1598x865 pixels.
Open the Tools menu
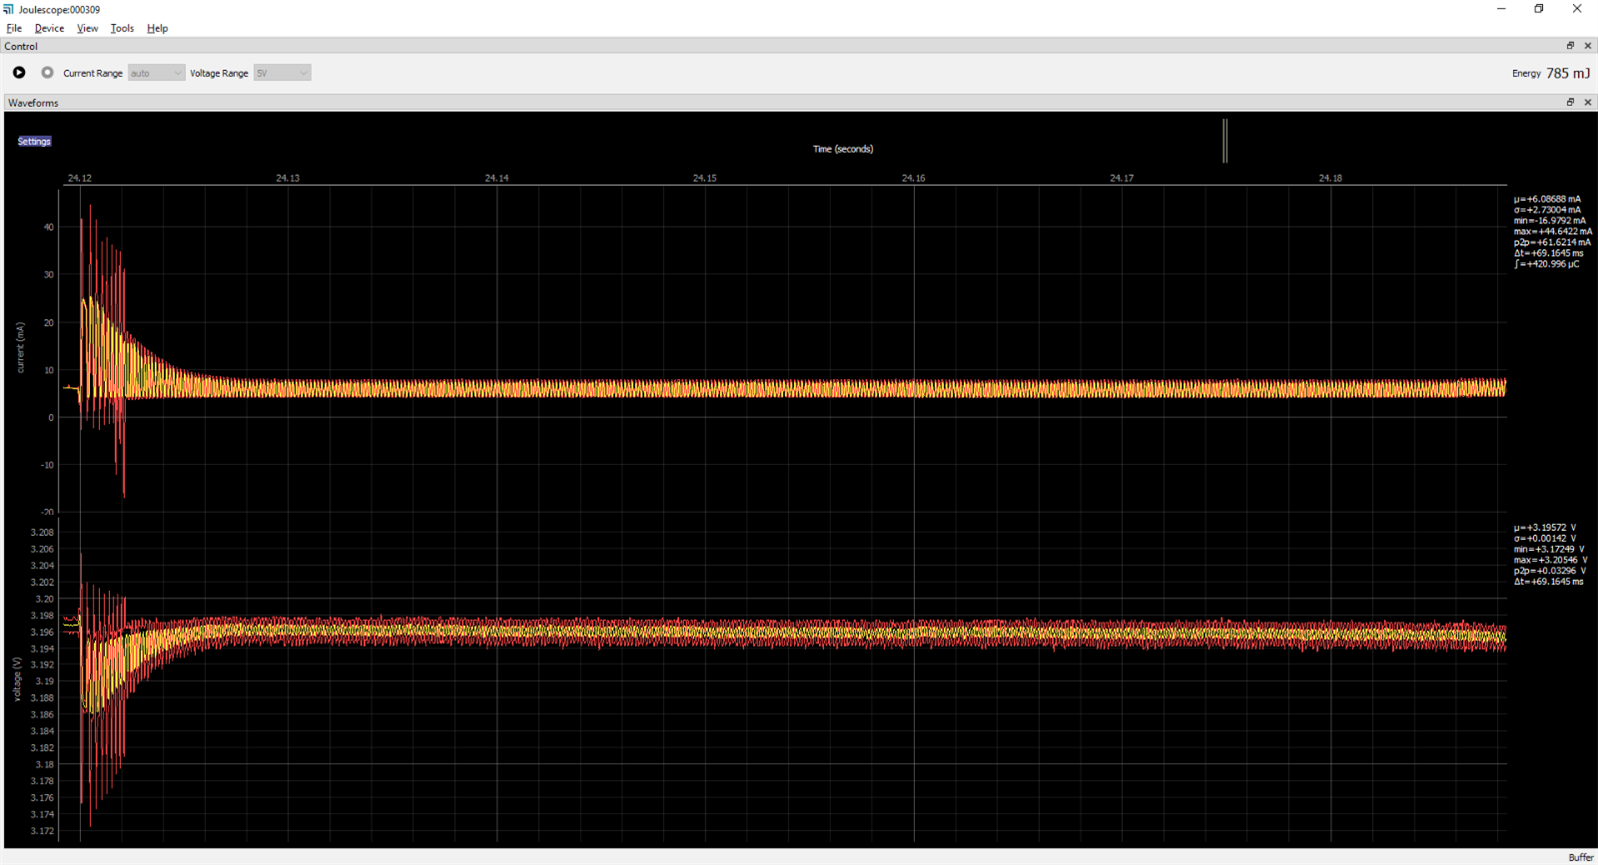(x=122, y=28)
